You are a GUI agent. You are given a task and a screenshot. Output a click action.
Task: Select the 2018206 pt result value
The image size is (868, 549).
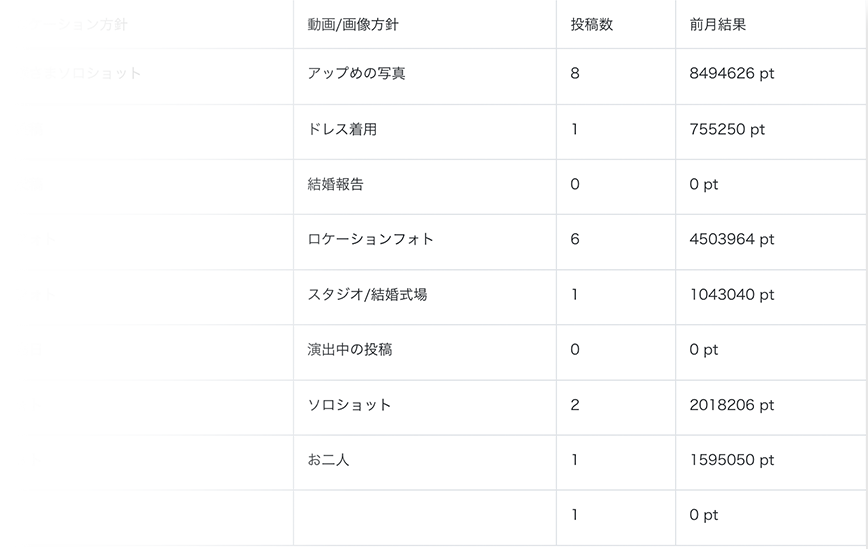(731, 405)
